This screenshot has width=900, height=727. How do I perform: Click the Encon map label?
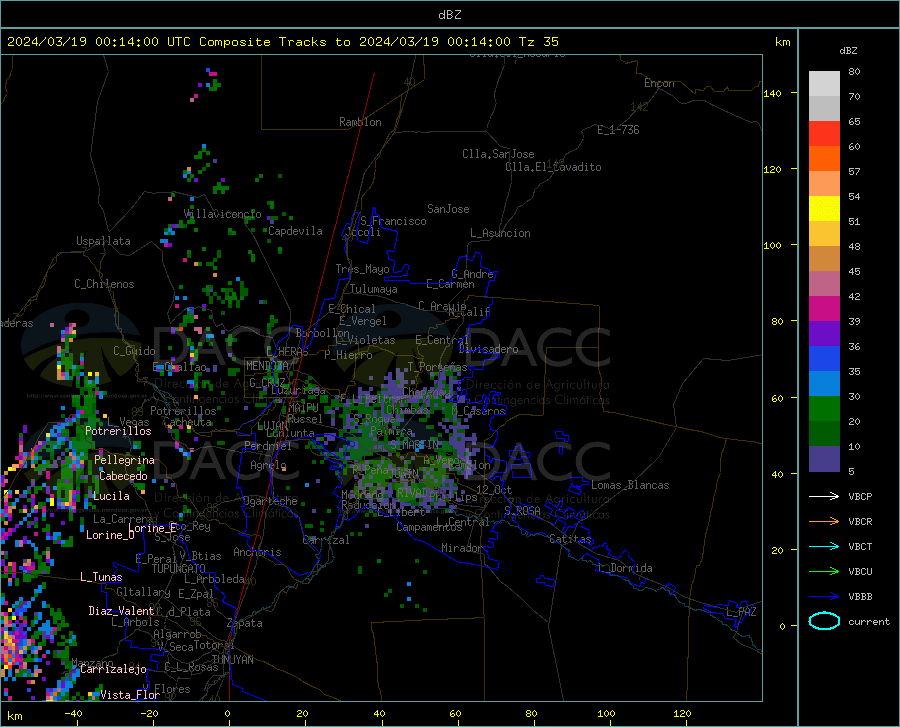point(659,83)
